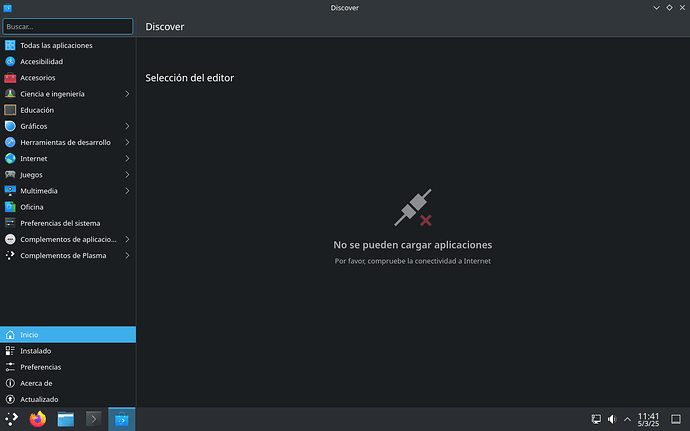Viewport: 690px width, 431px height.
Task: Click the Multimedia category label
Action: (39, 191)
